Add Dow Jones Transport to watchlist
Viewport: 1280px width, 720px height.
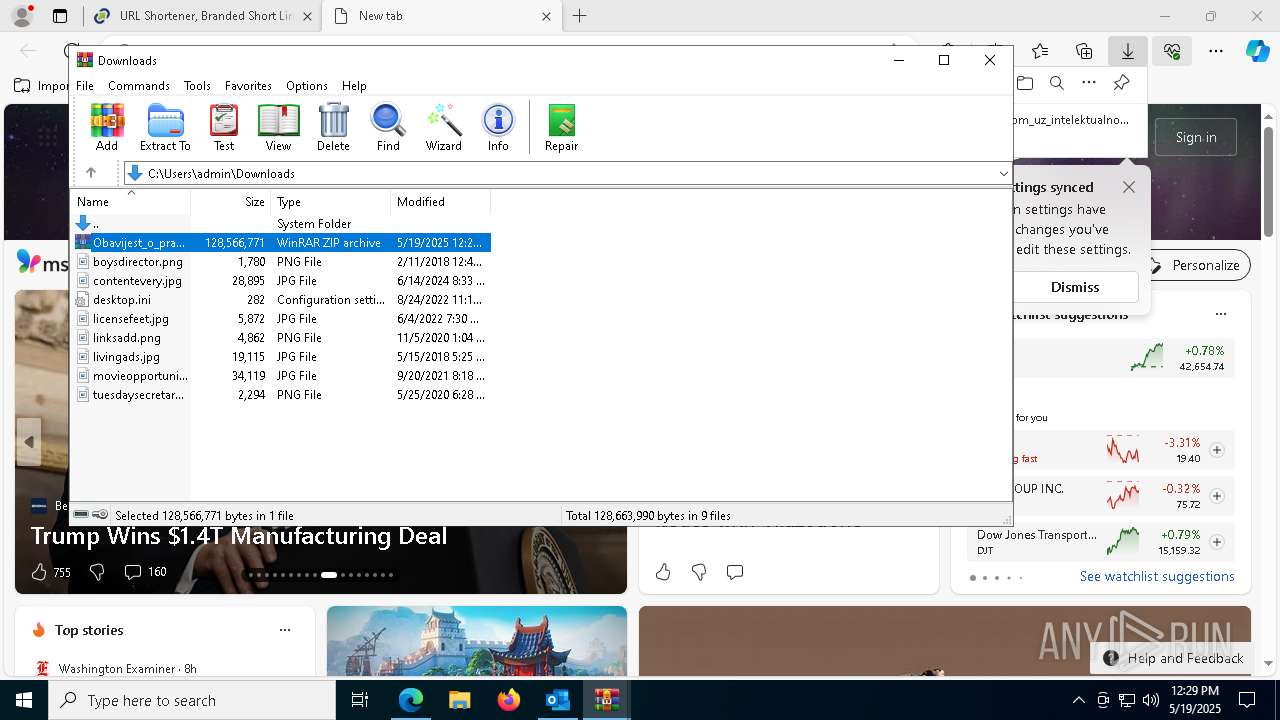click(x=1217, y=542)
